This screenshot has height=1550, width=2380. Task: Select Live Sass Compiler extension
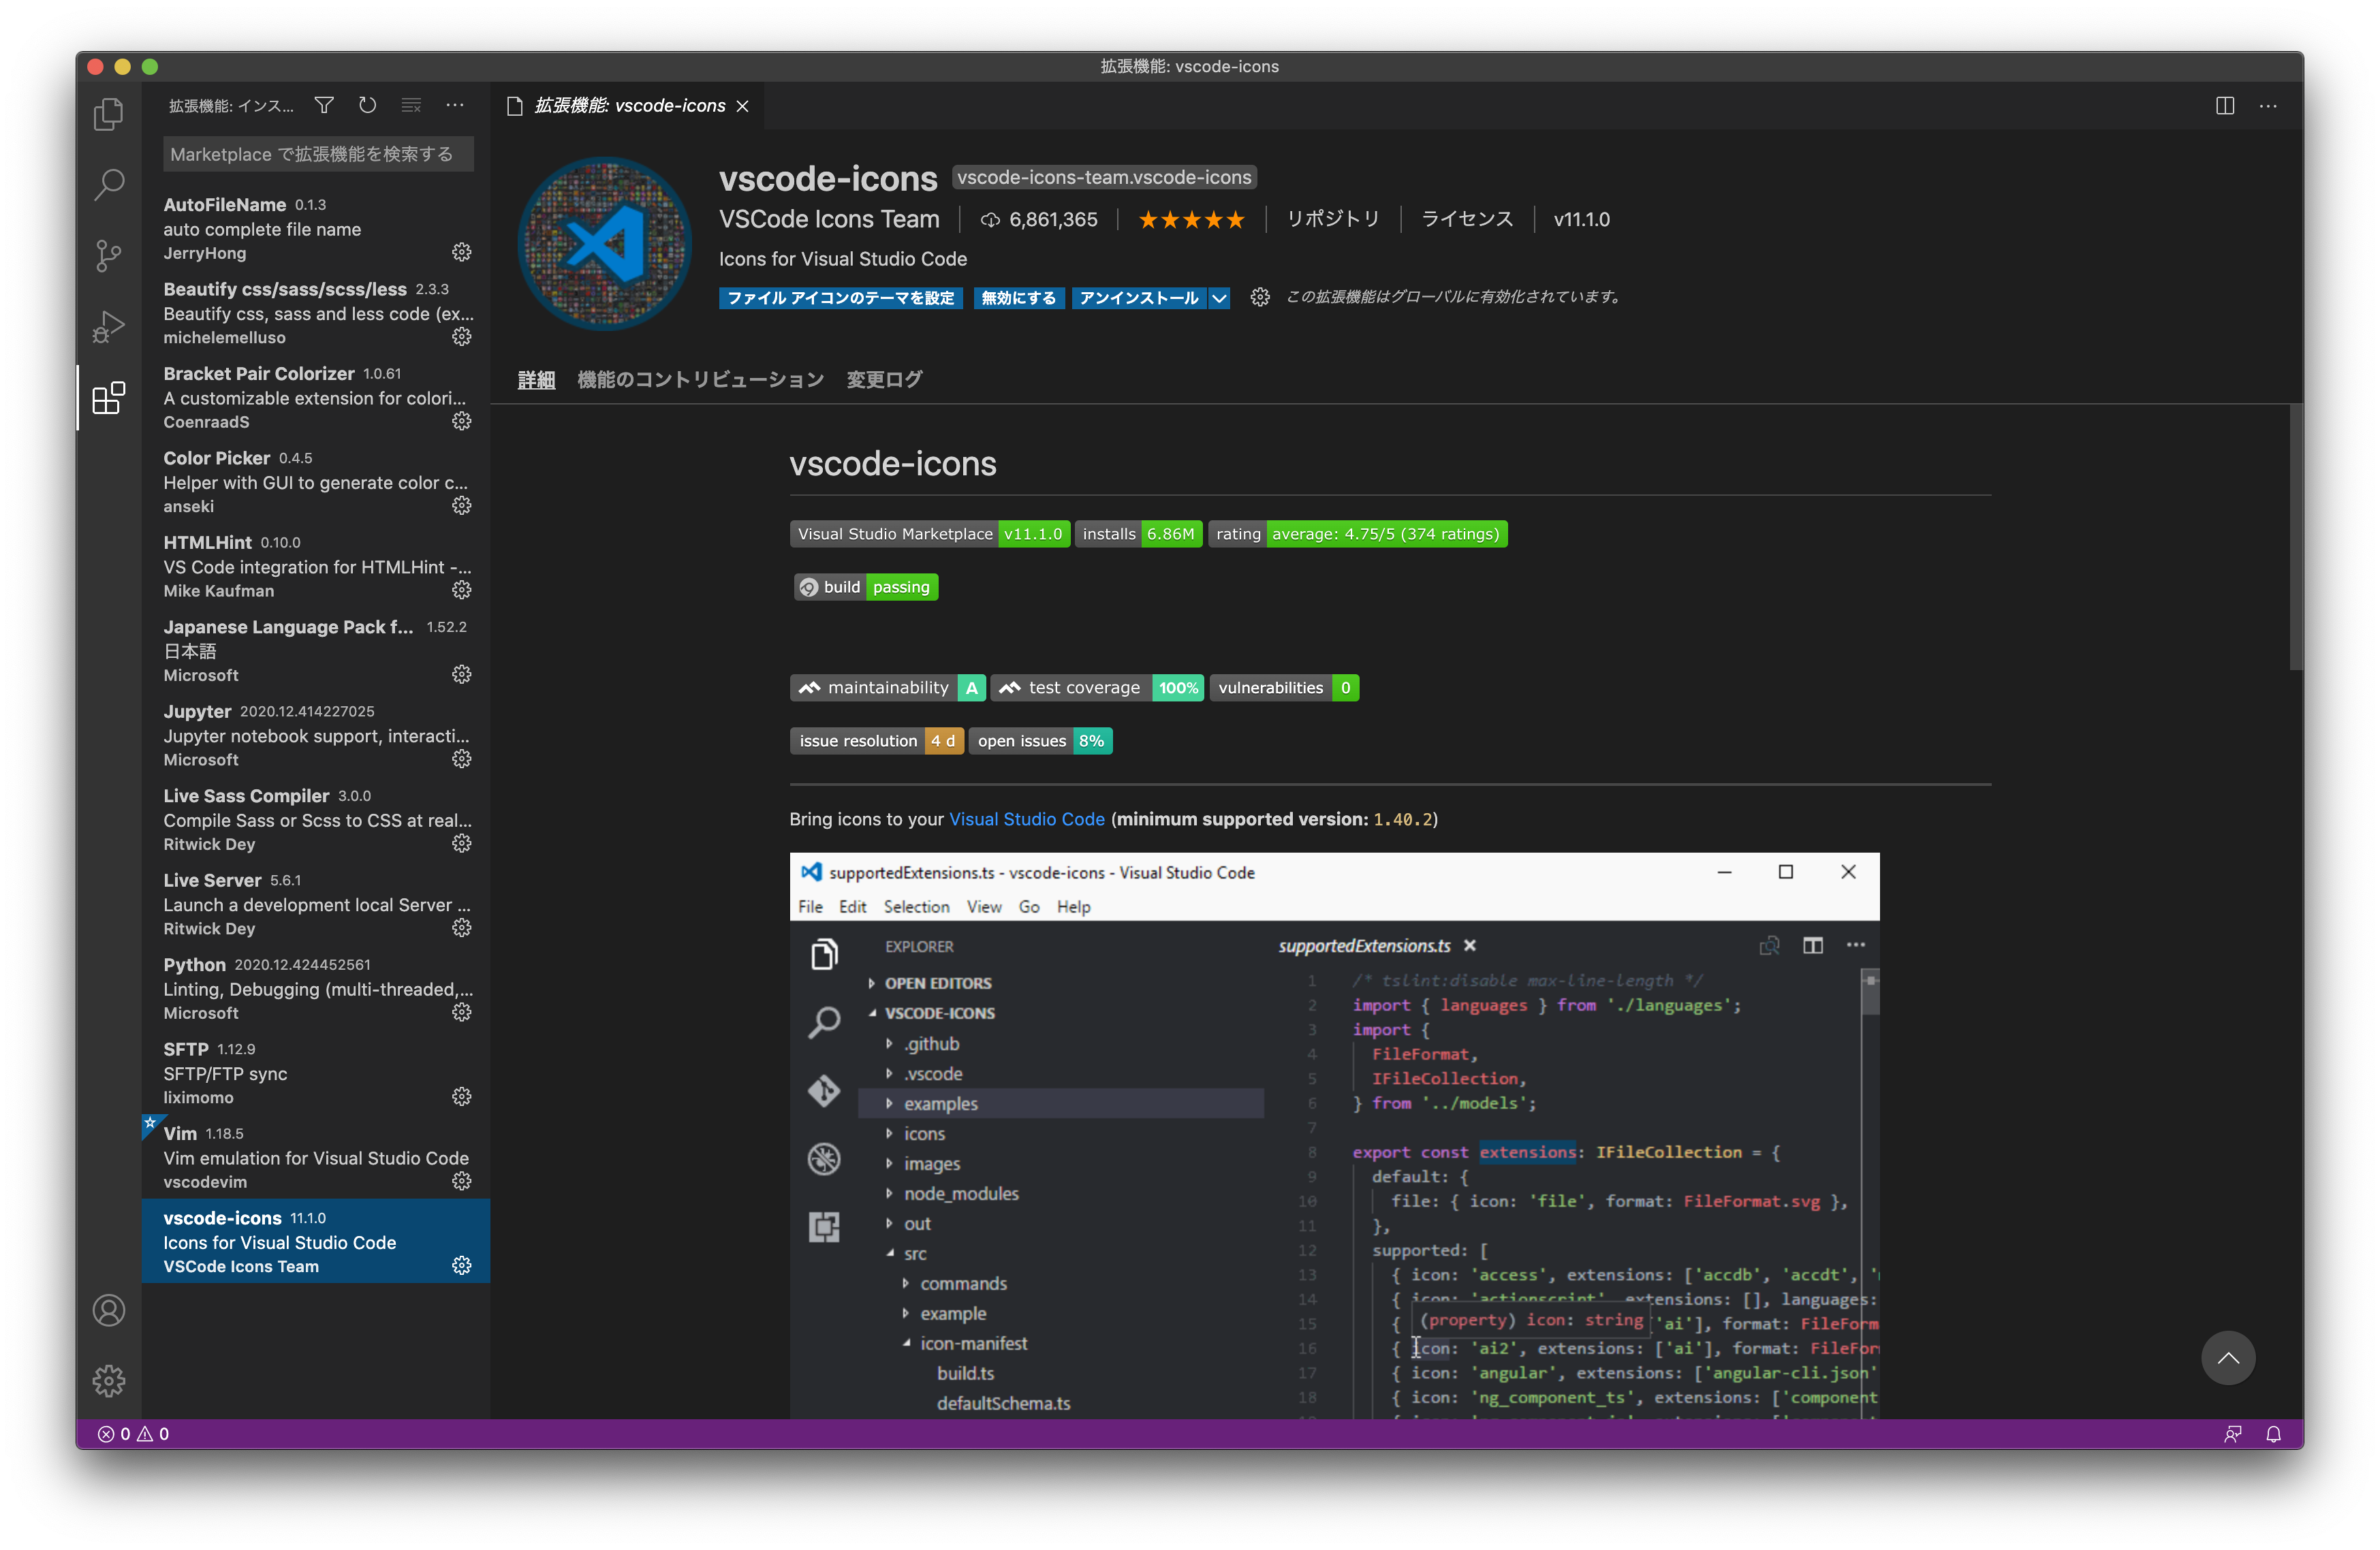[316, 820]
